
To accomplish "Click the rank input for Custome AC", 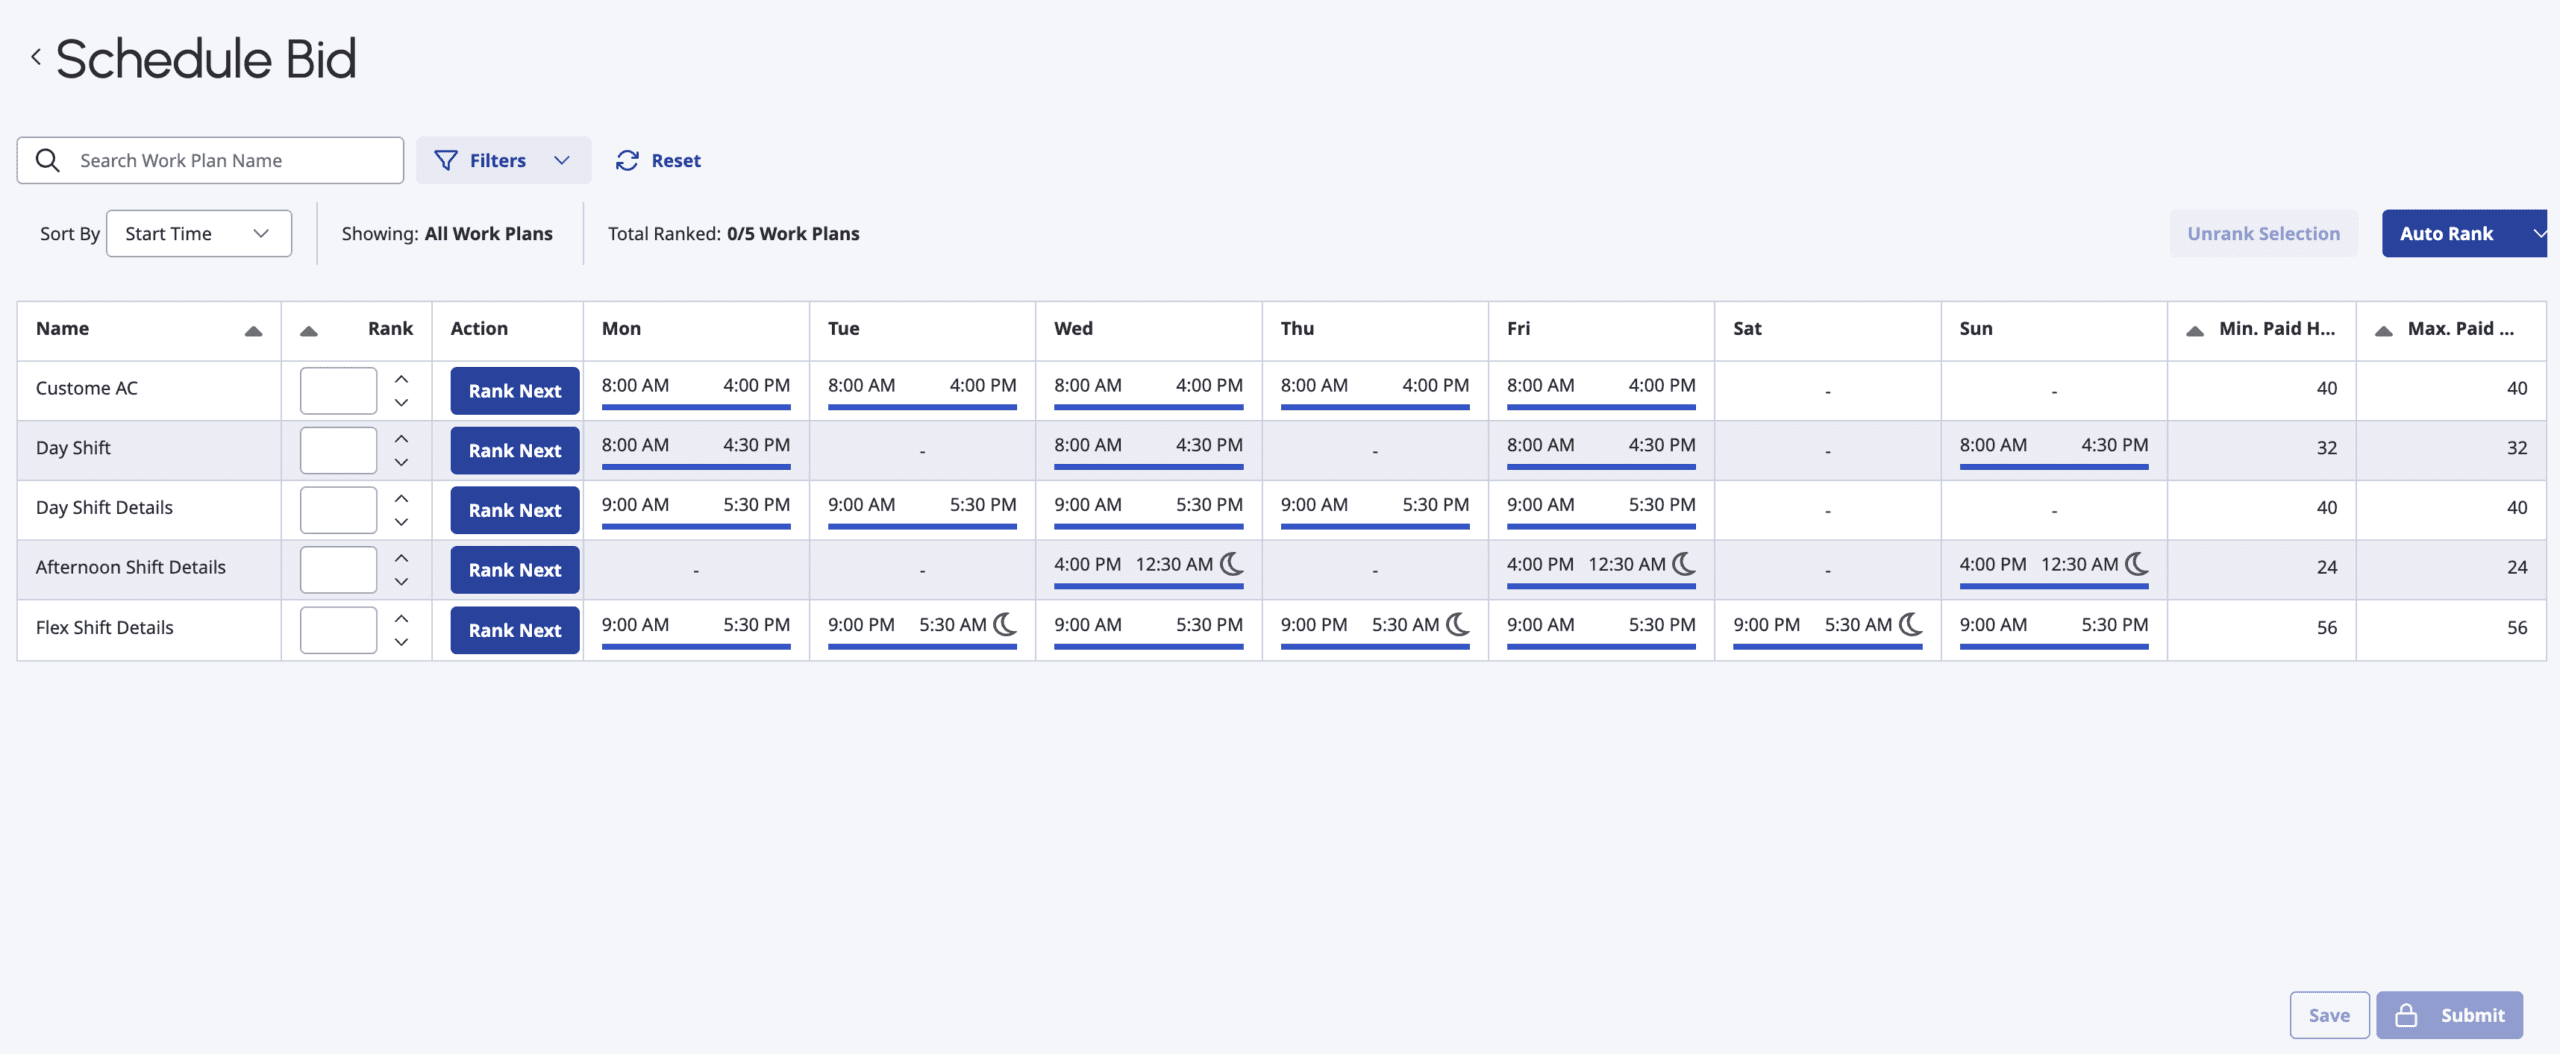I will [338, 390].
